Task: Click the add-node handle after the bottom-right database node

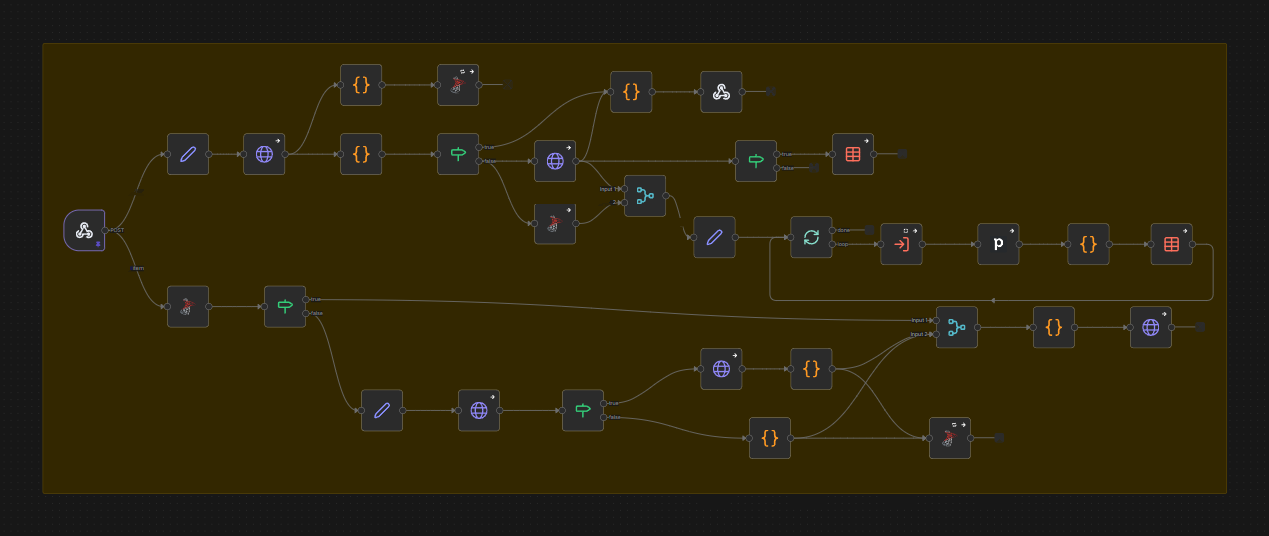Action: 999,438
